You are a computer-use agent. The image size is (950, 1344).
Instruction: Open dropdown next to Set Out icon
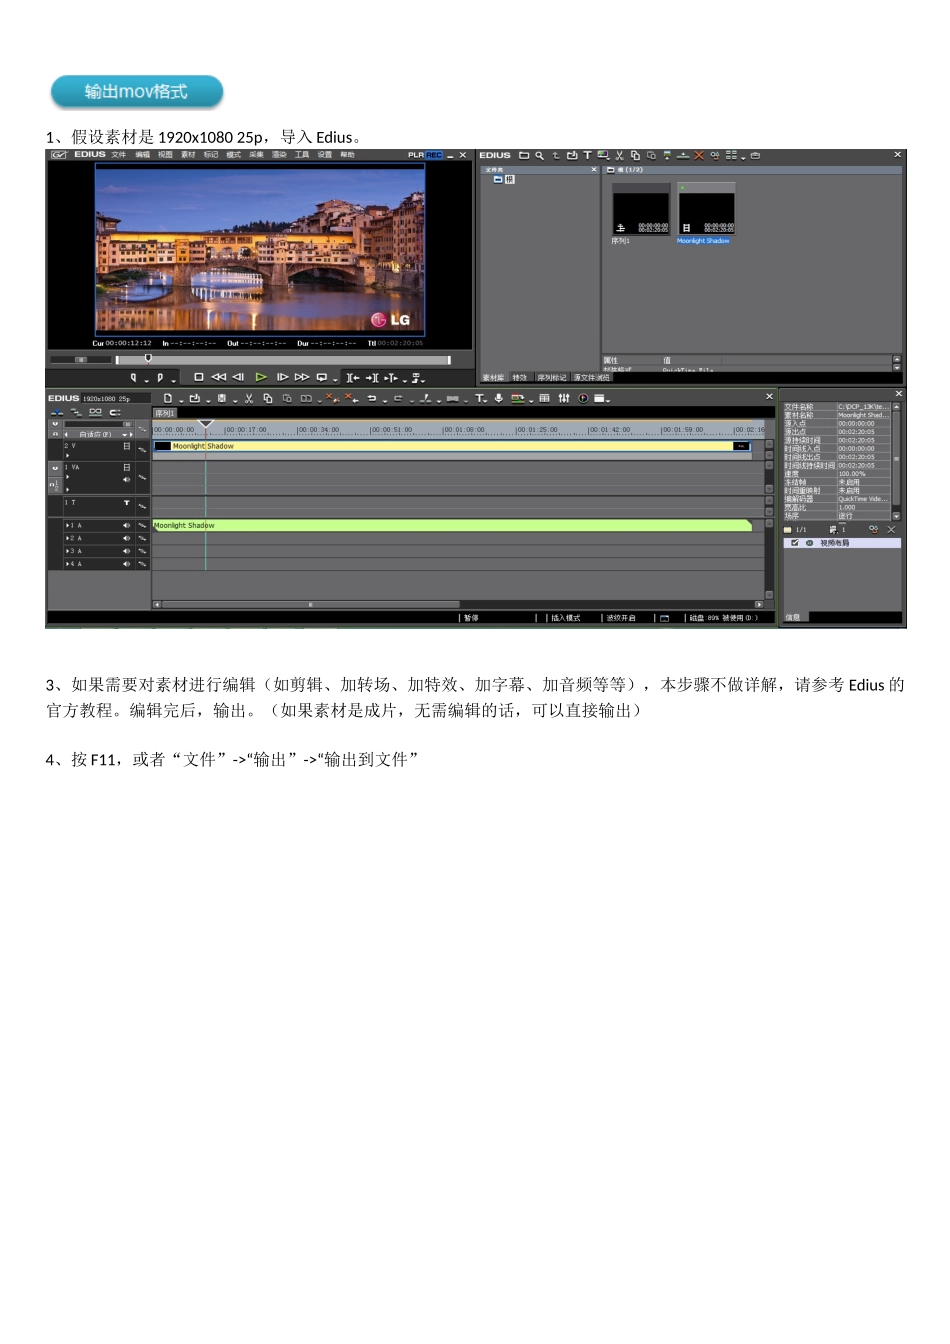click(x=173, y=380)
